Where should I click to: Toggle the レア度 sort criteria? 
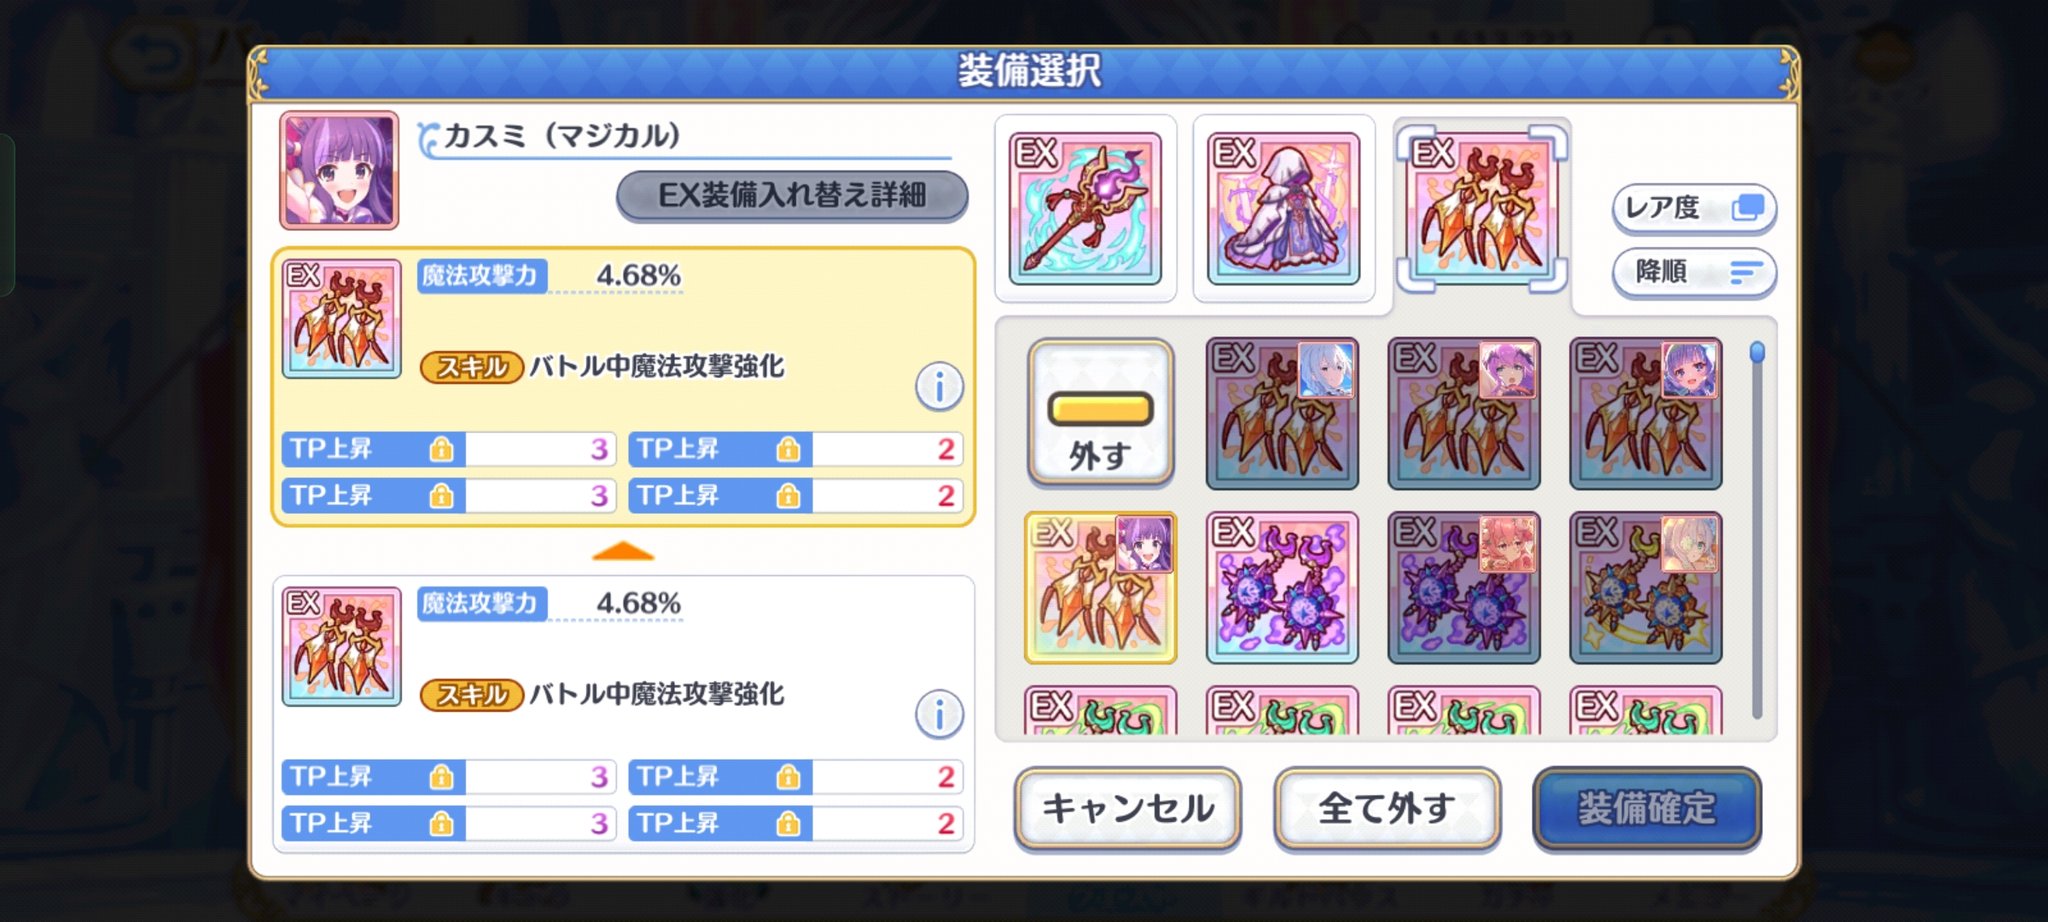tap(1694, 208)
